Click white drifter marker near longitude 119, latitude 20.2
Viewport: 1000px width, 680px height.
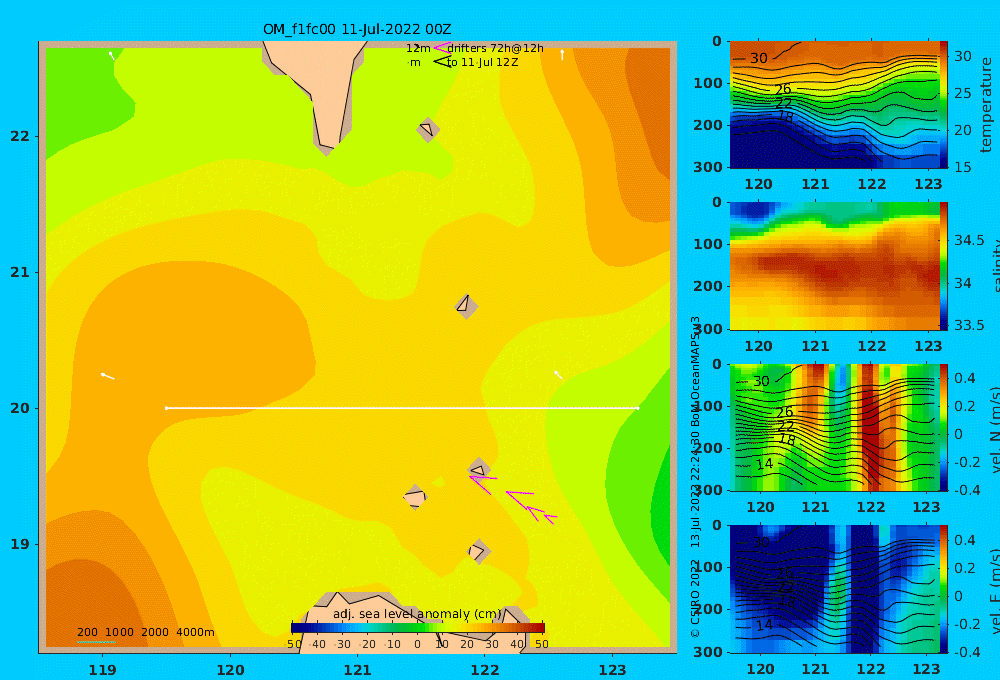point(108,376)
